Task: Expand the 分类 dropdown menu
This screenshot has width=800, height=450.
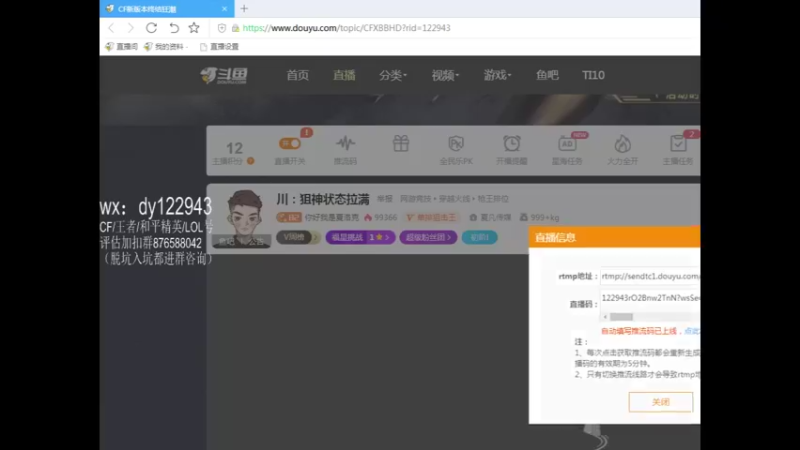Action: [393, 76]
